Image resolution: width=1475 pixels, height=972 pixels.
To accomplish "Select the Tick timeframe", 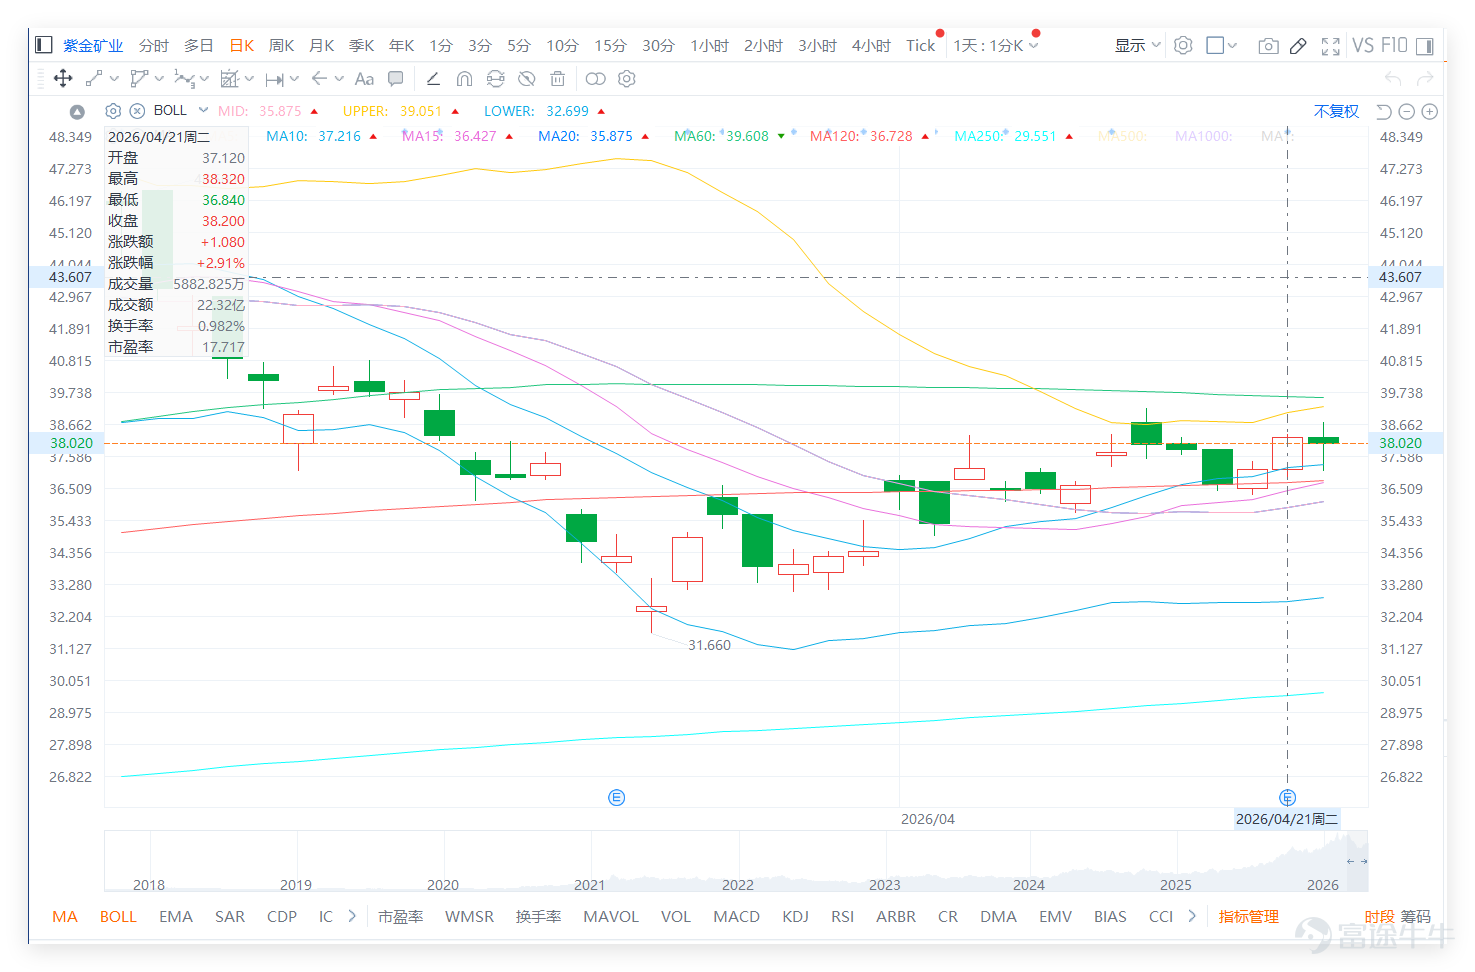I will coord(921,45).
